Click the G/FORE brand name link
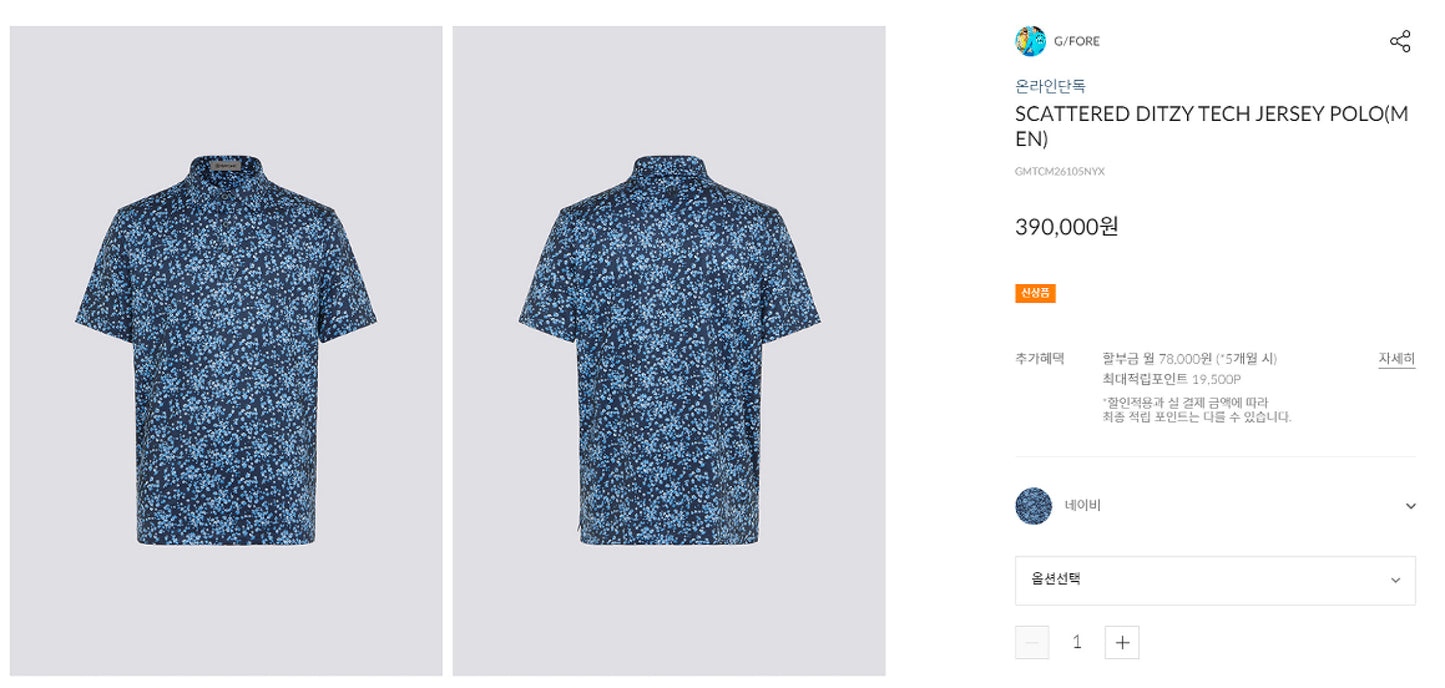Screen dimensions: 1445x688 point(1077,41)
